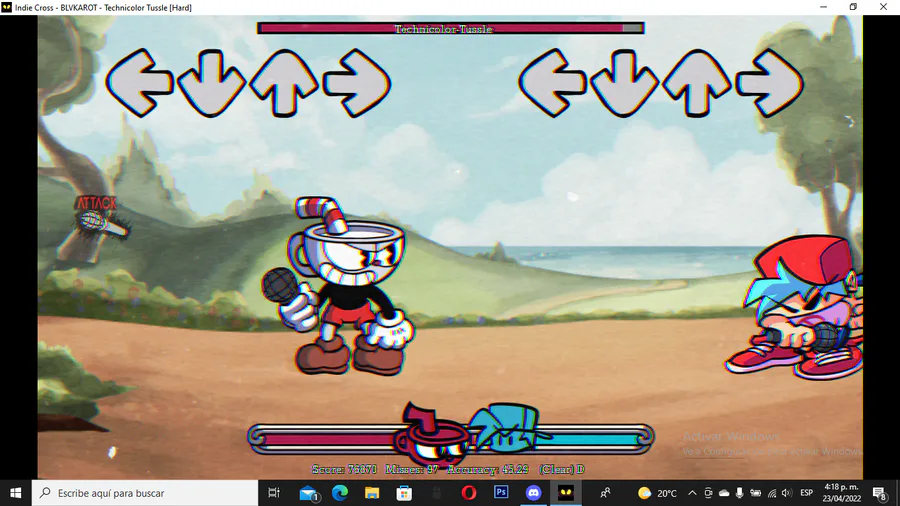This screenshot has width=900, height=506.
Task: Launch Opera browser from the taskbar
Action: point(469,493)
